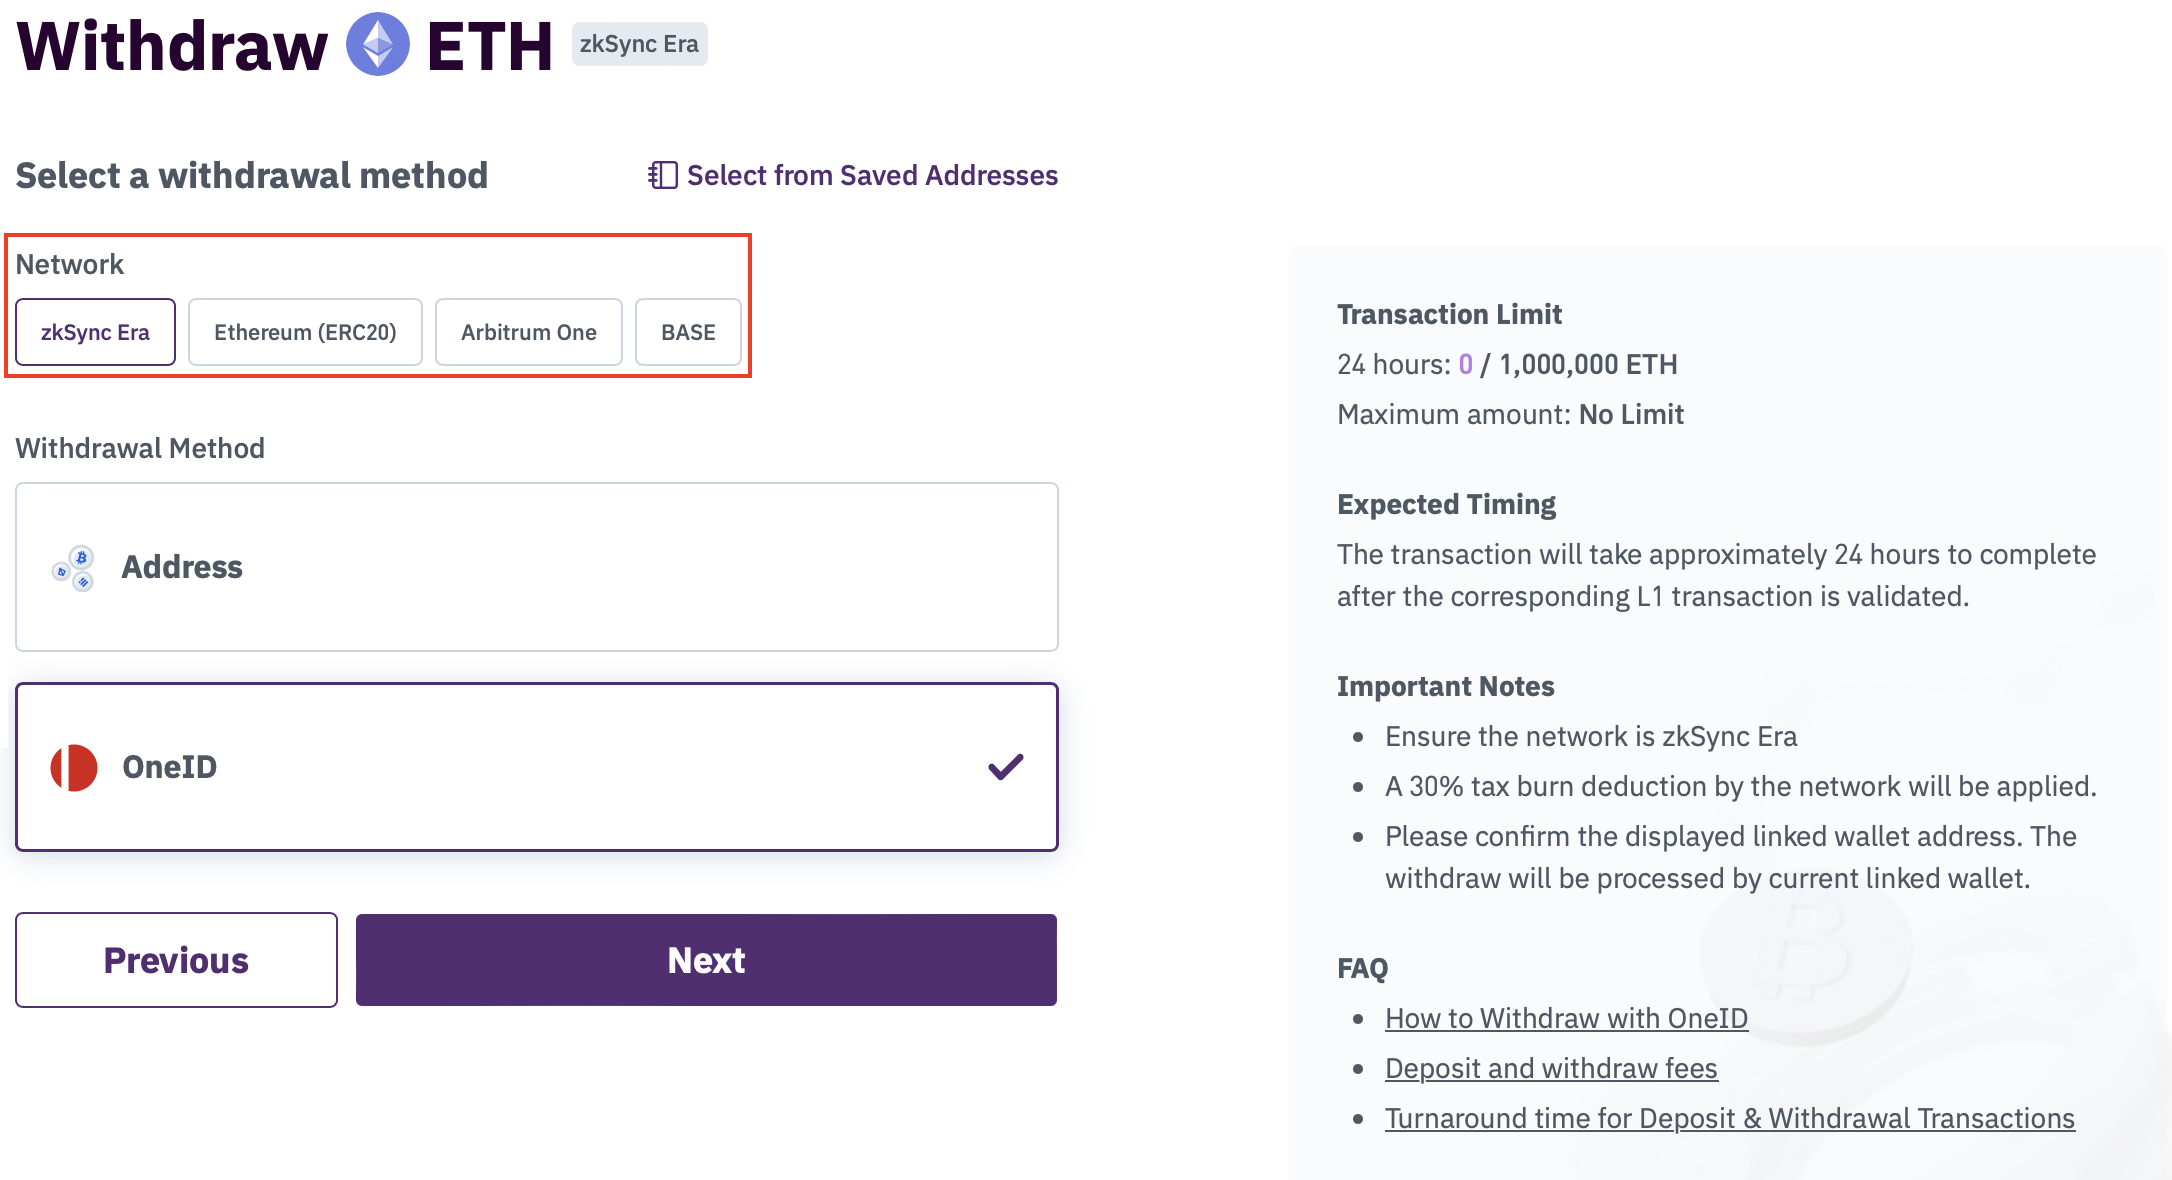This screenshot has width=2172, height=1180.
Task: Open Select from Saved Addresses
Action: [853, 175]
